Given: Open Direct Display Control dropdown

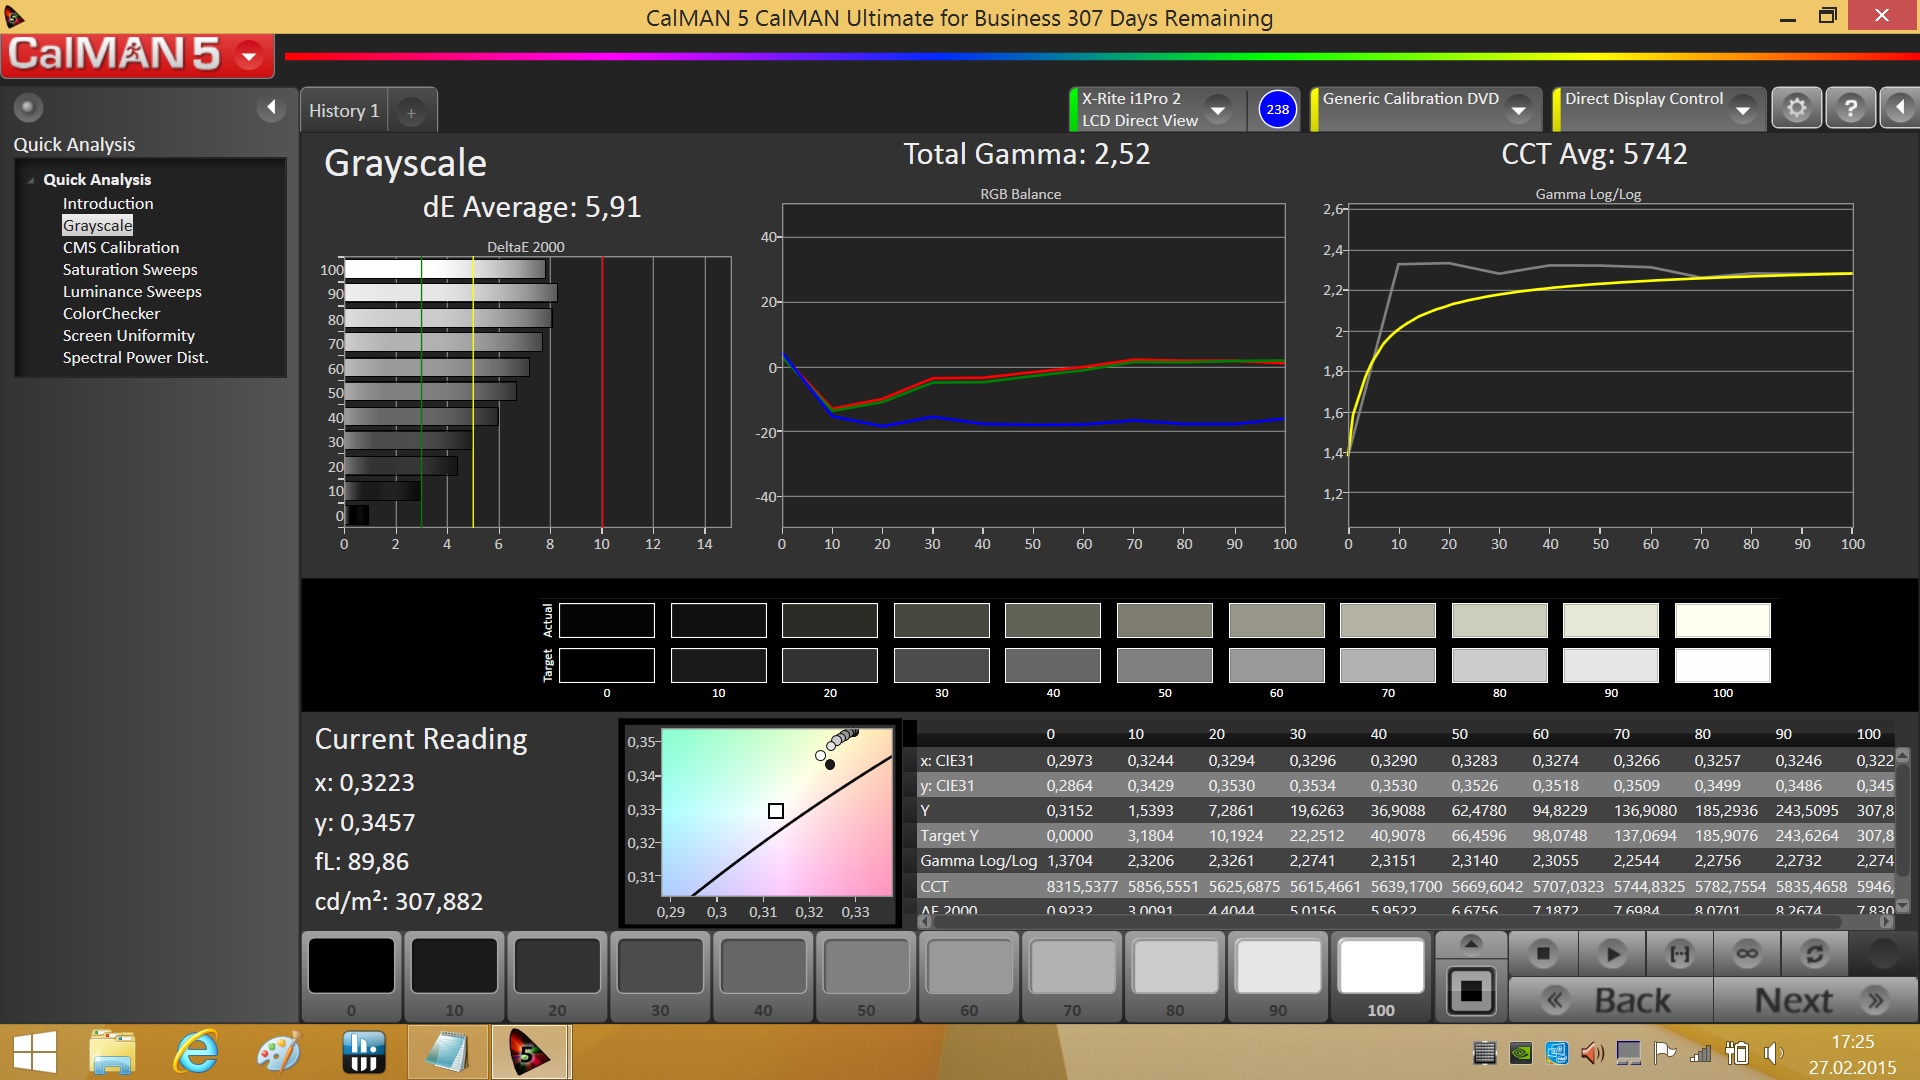Looking at the screenshot, I should point(1743,110).
